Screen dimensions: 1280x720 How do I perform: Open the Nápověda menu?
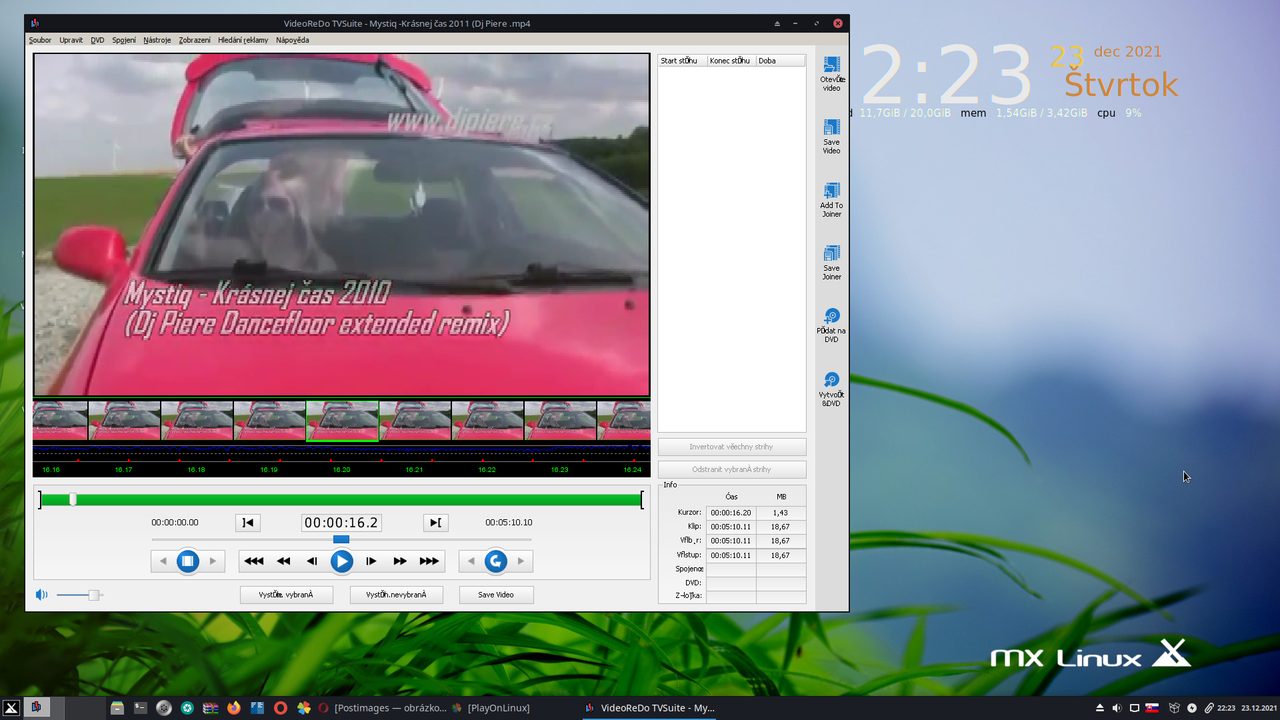(x=293, y=40)
